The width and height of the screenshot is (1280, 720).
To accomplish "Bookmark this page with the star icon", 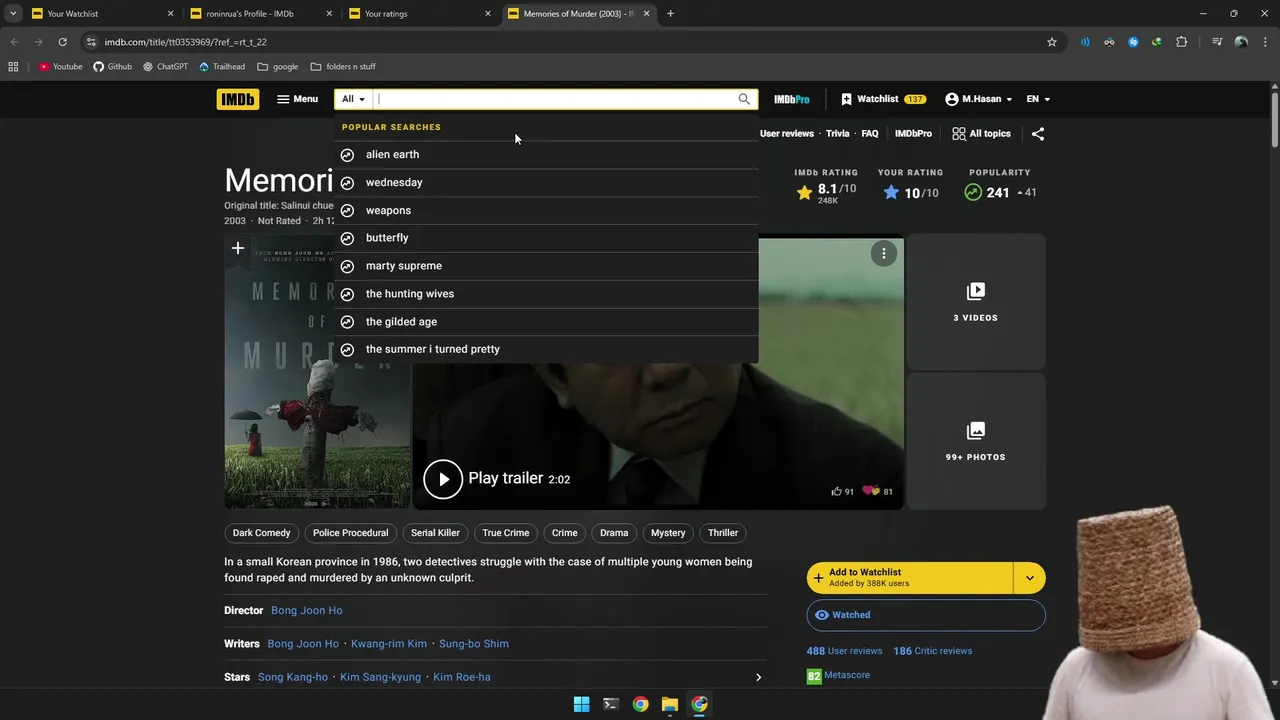I will (x=1052, y=42).
